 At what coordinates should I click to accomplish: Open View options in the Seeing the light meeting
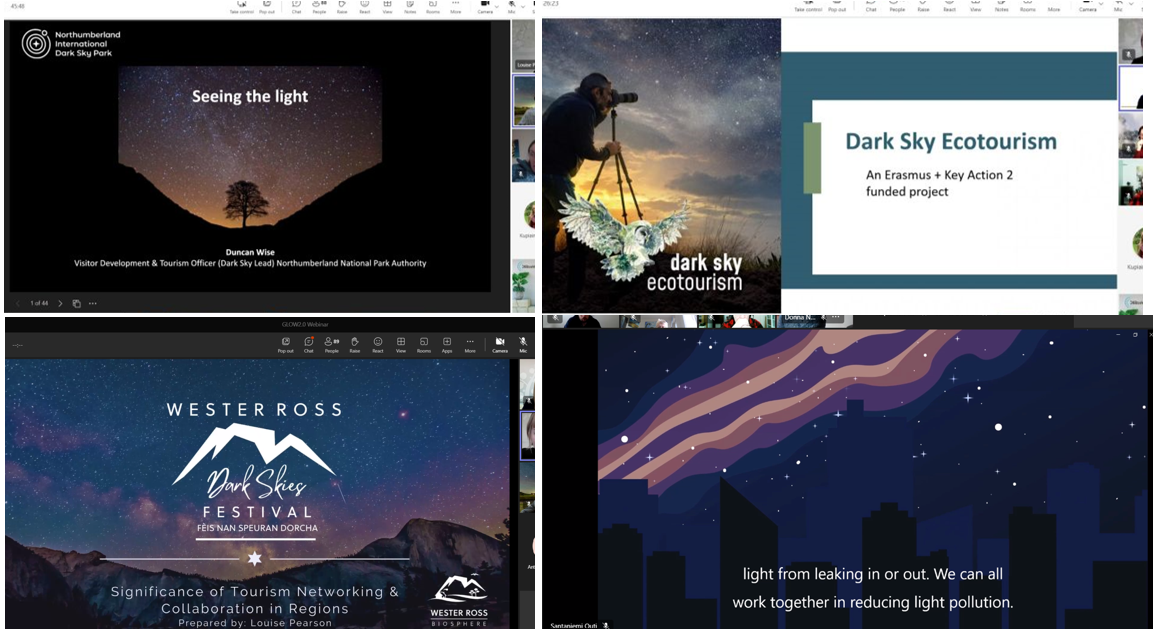[x=388, y=7]
